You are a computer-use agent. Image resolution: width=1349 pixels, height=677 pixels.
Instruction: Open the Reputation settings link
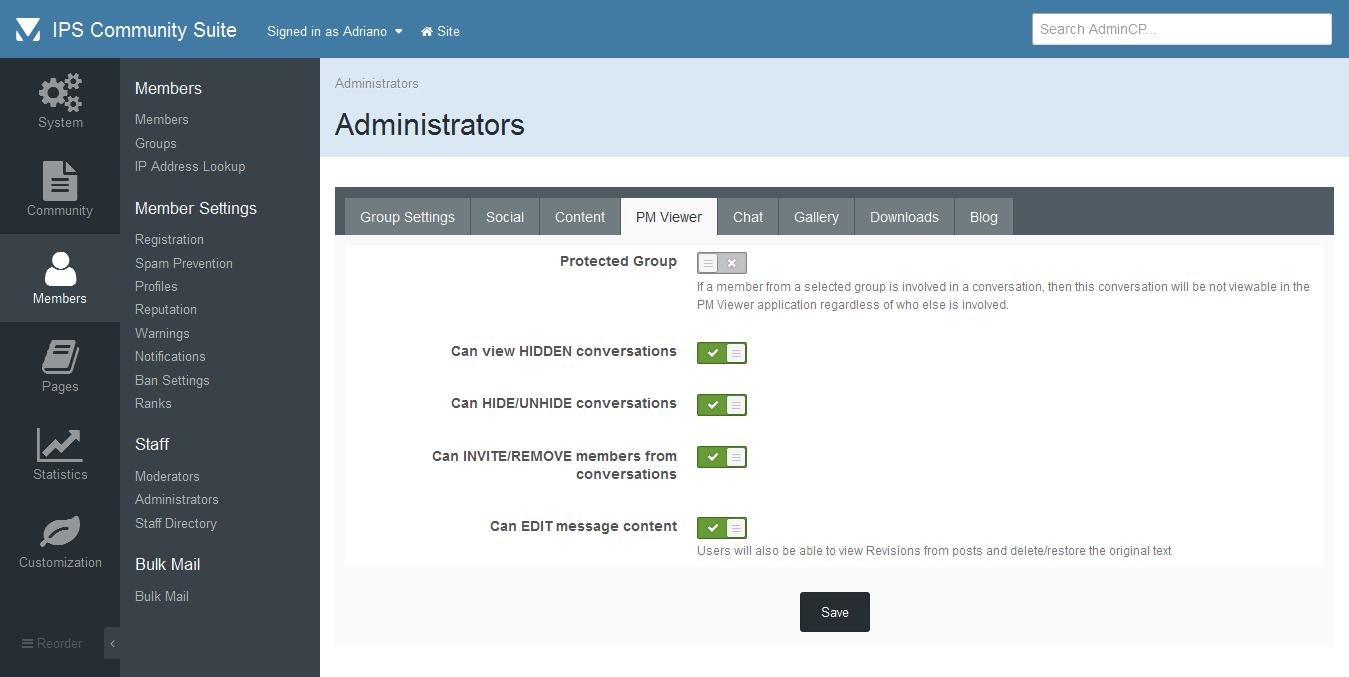(x=166, y=309)
